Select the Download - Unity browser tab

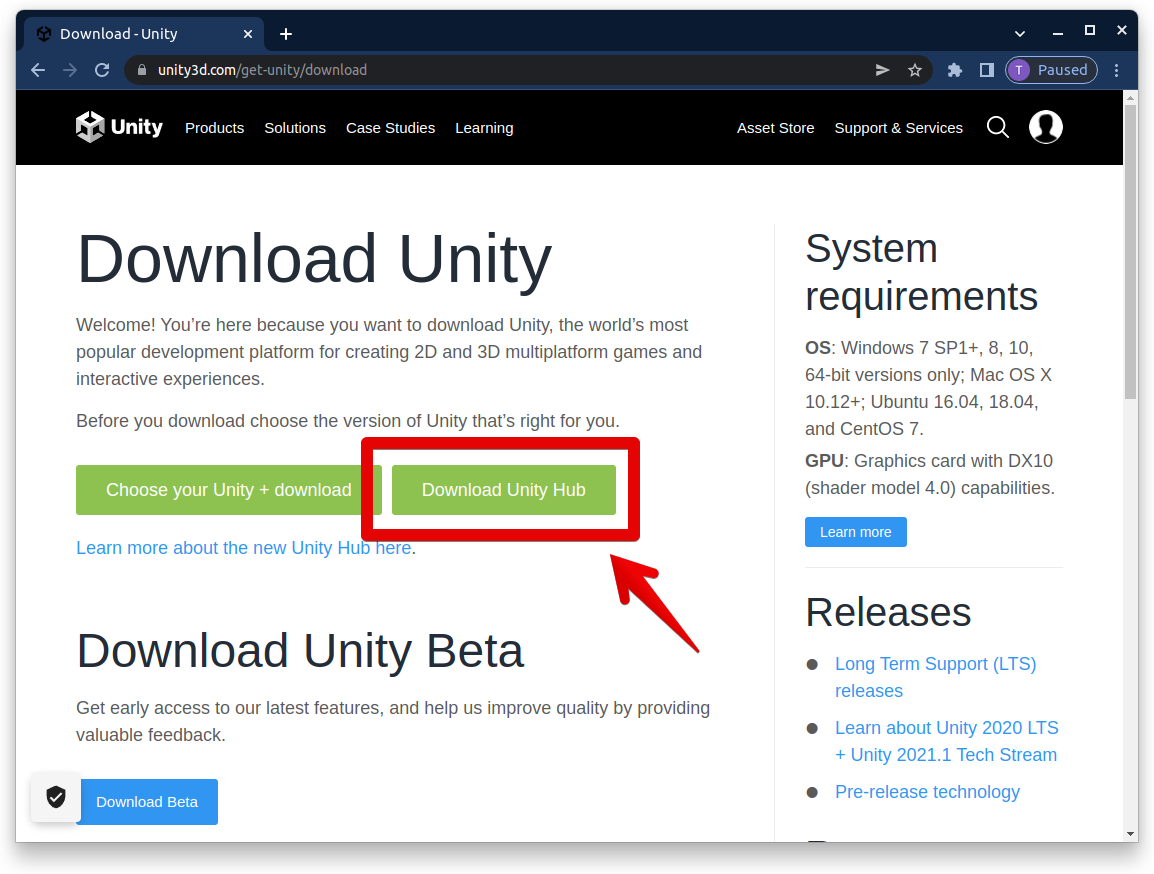coord(145,34)
